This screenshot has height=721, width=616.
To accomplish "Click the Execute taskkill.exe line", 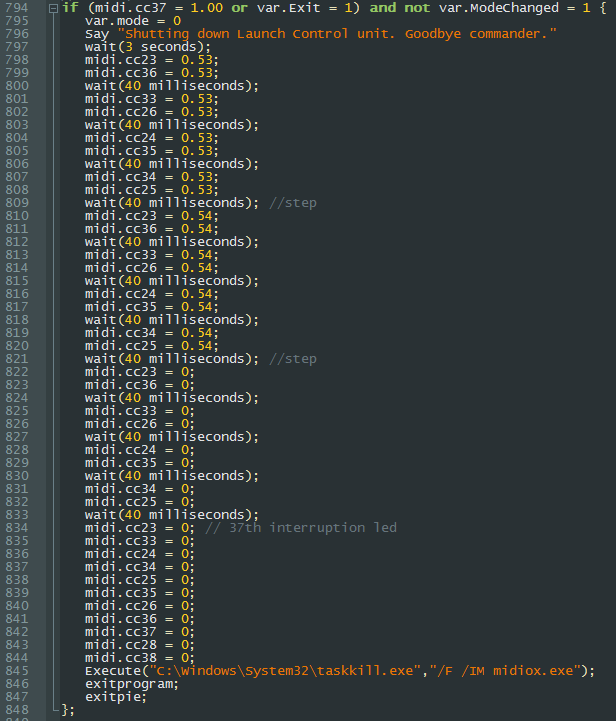I will click(x=340, y=671).
